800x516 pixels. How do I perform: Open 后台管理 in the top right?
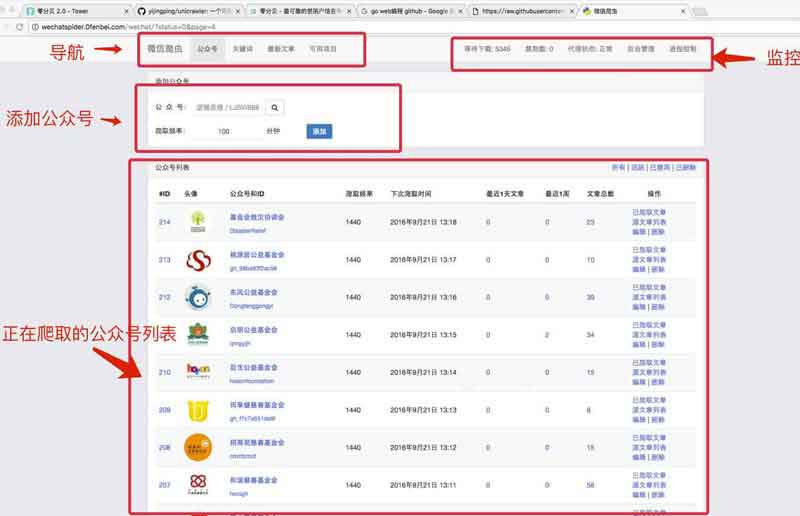tap(640, 48)
